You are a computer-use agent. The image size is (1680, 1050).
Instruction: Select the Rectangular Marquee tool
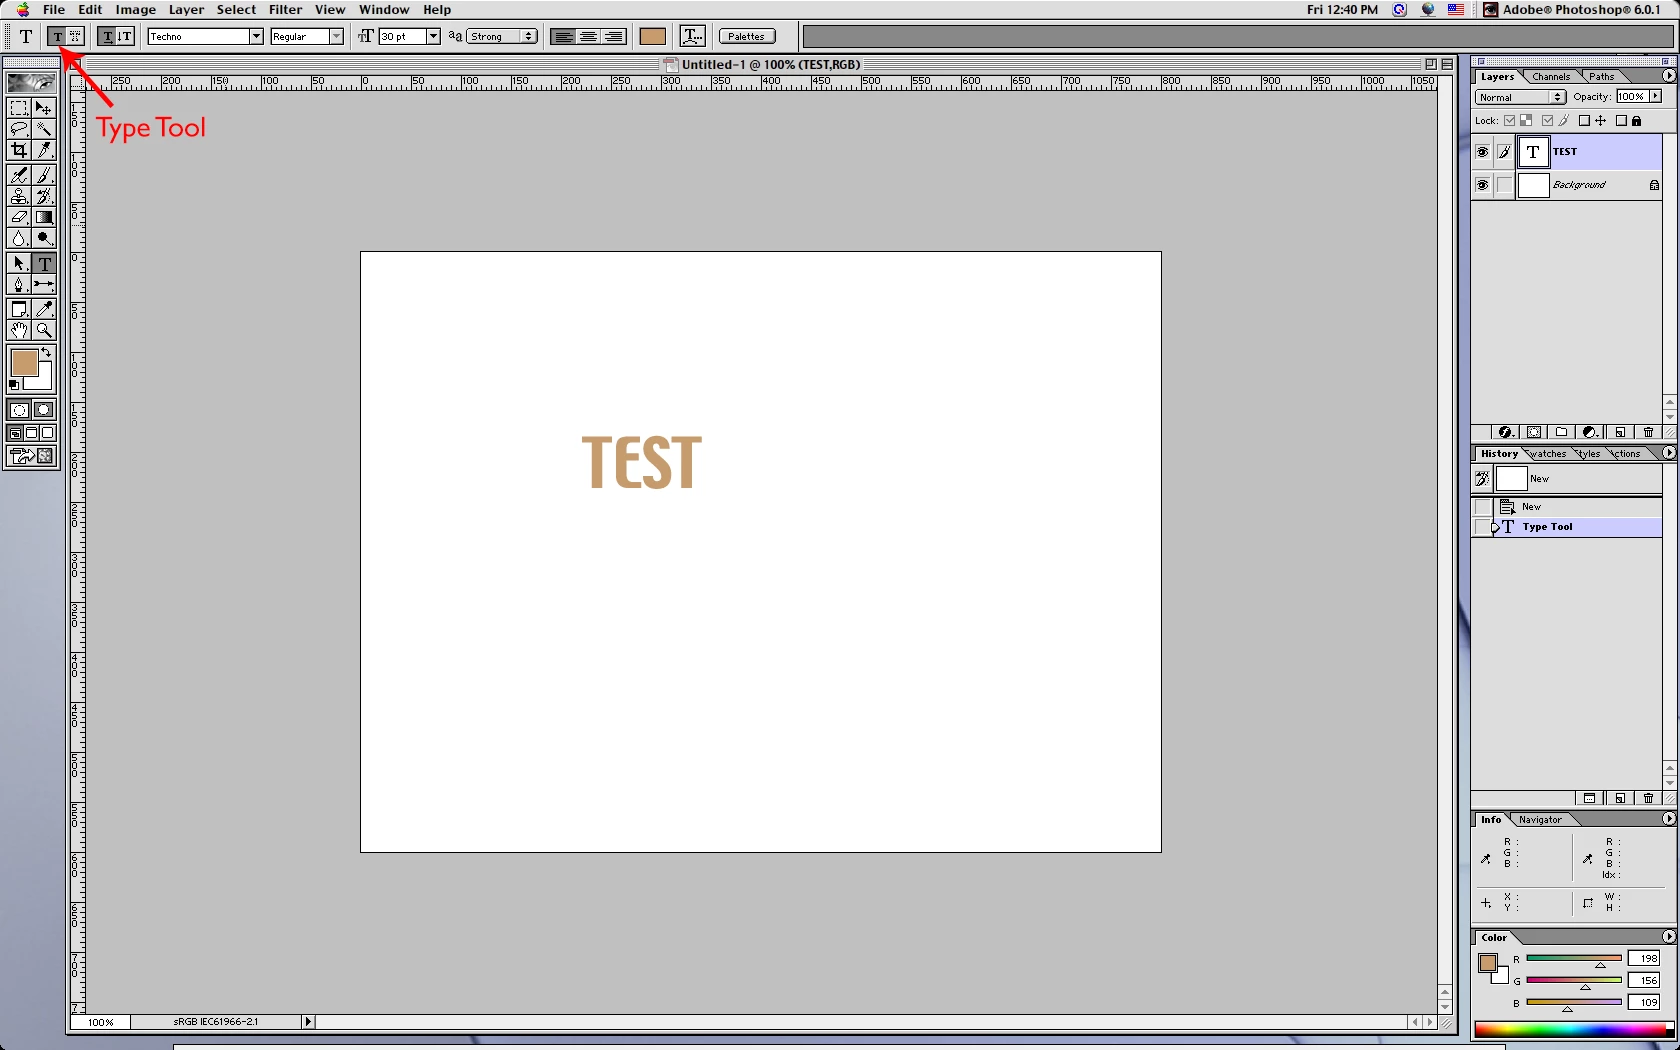(x=19, y=108)
